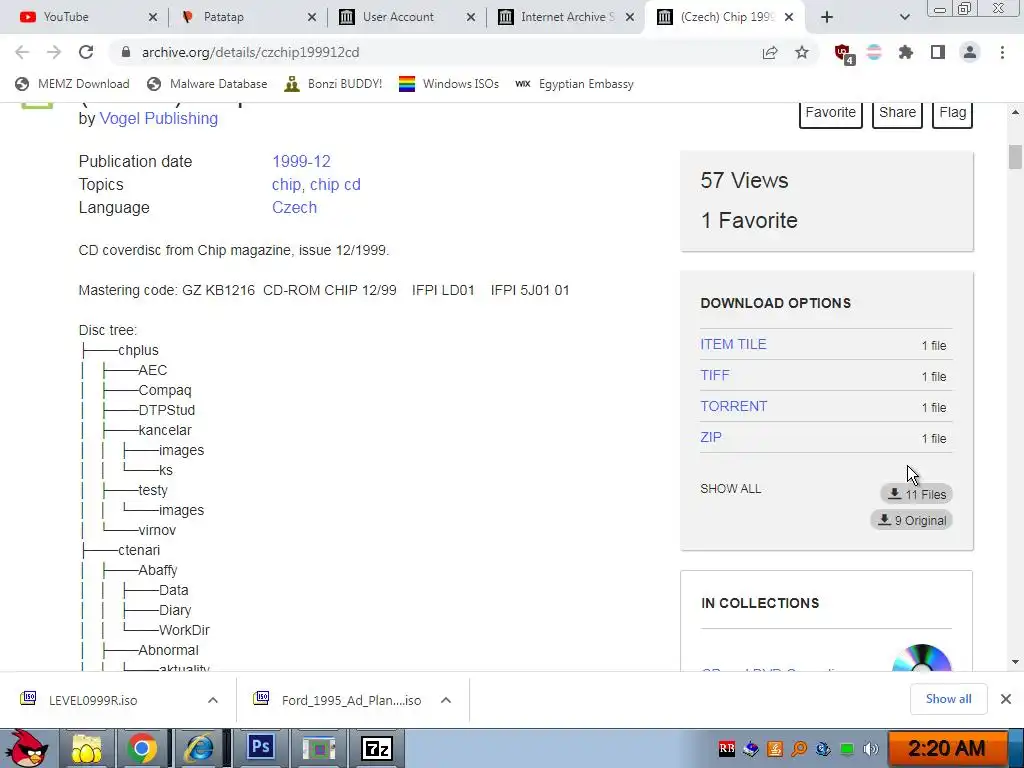This screenshot has width=1024, height=768.
Task: Click Show all downloads
Action: (948, 699)
